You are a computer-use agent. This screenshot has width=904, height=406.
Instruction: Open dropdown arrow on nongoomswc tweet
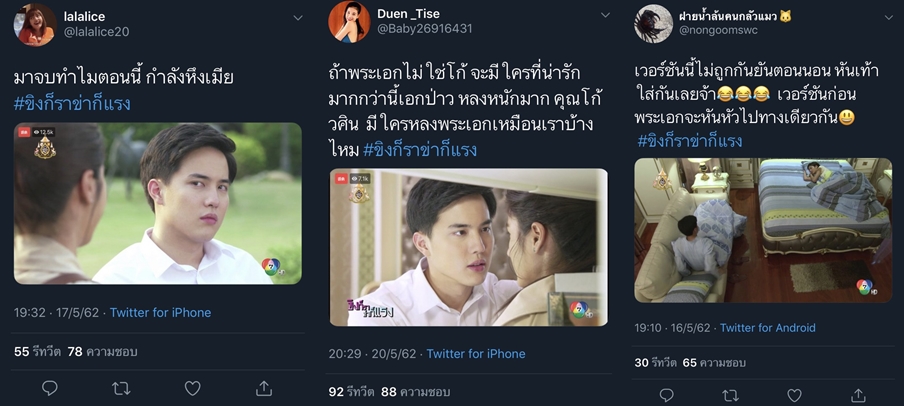coord(888,18)
